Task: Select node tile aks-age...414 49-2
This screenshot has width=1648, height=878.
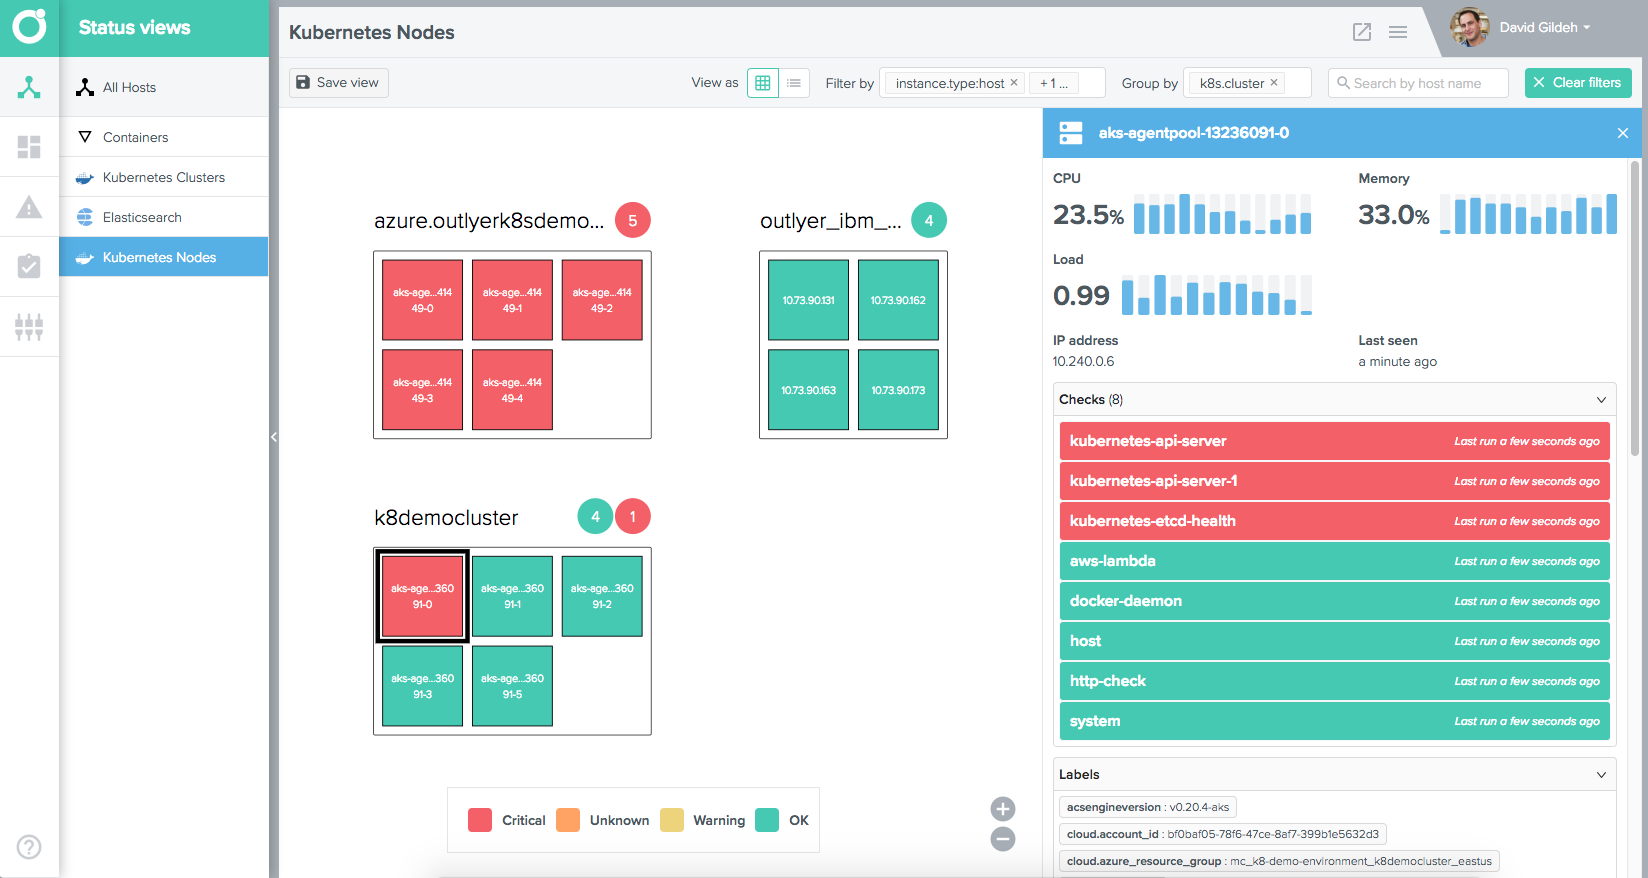Action: click(x=602, y=300)
